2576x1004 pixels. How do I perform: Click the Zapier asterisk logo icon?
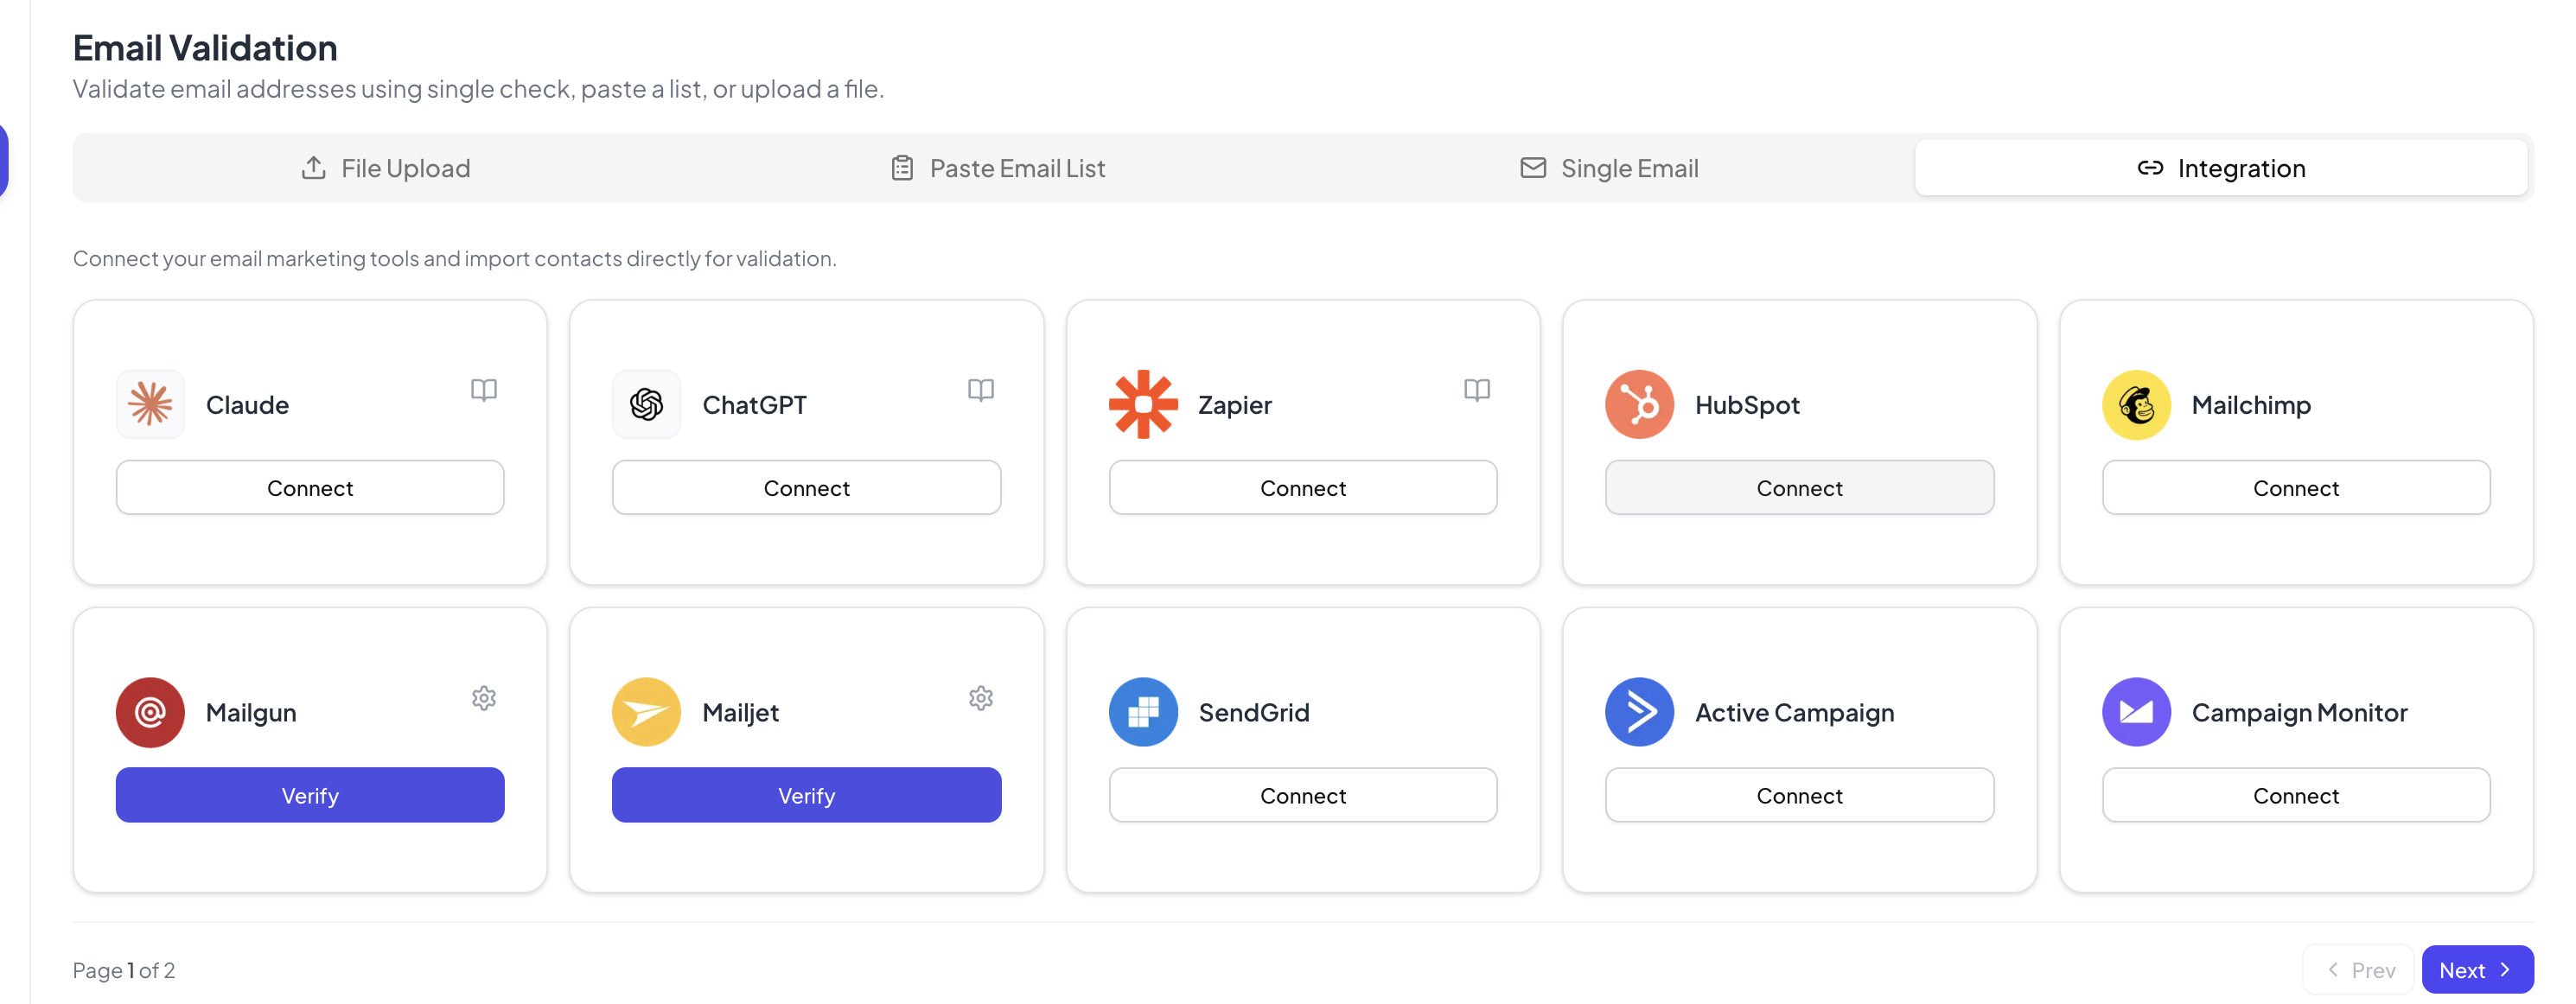pos(1143,404)
